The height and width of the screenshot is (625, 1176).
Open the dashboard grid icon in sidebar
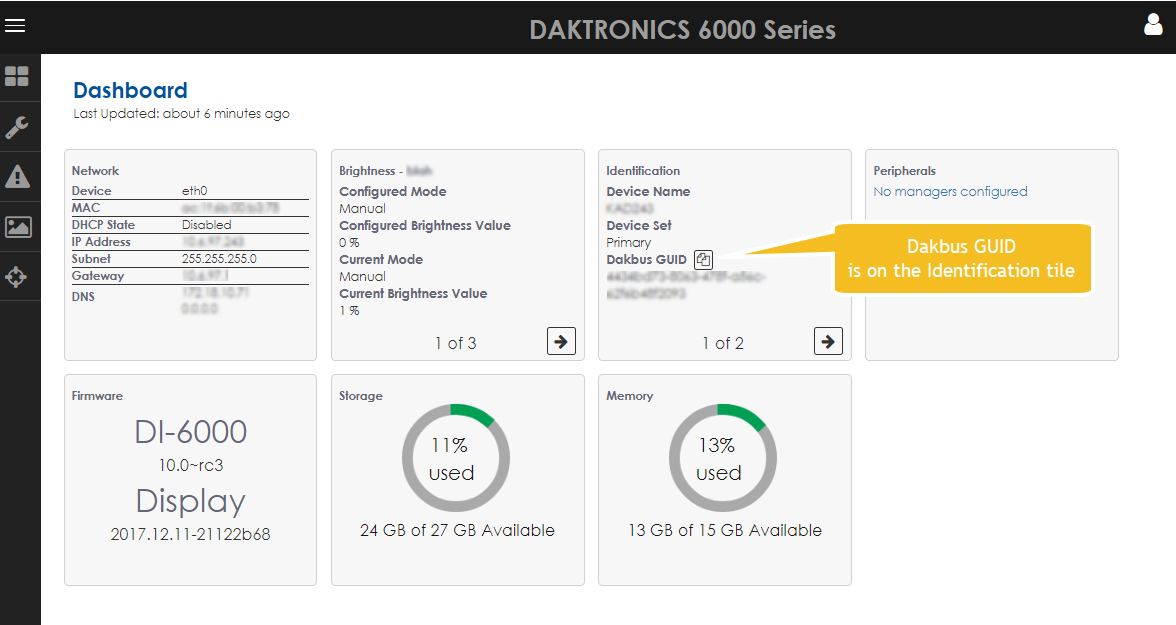17,77
